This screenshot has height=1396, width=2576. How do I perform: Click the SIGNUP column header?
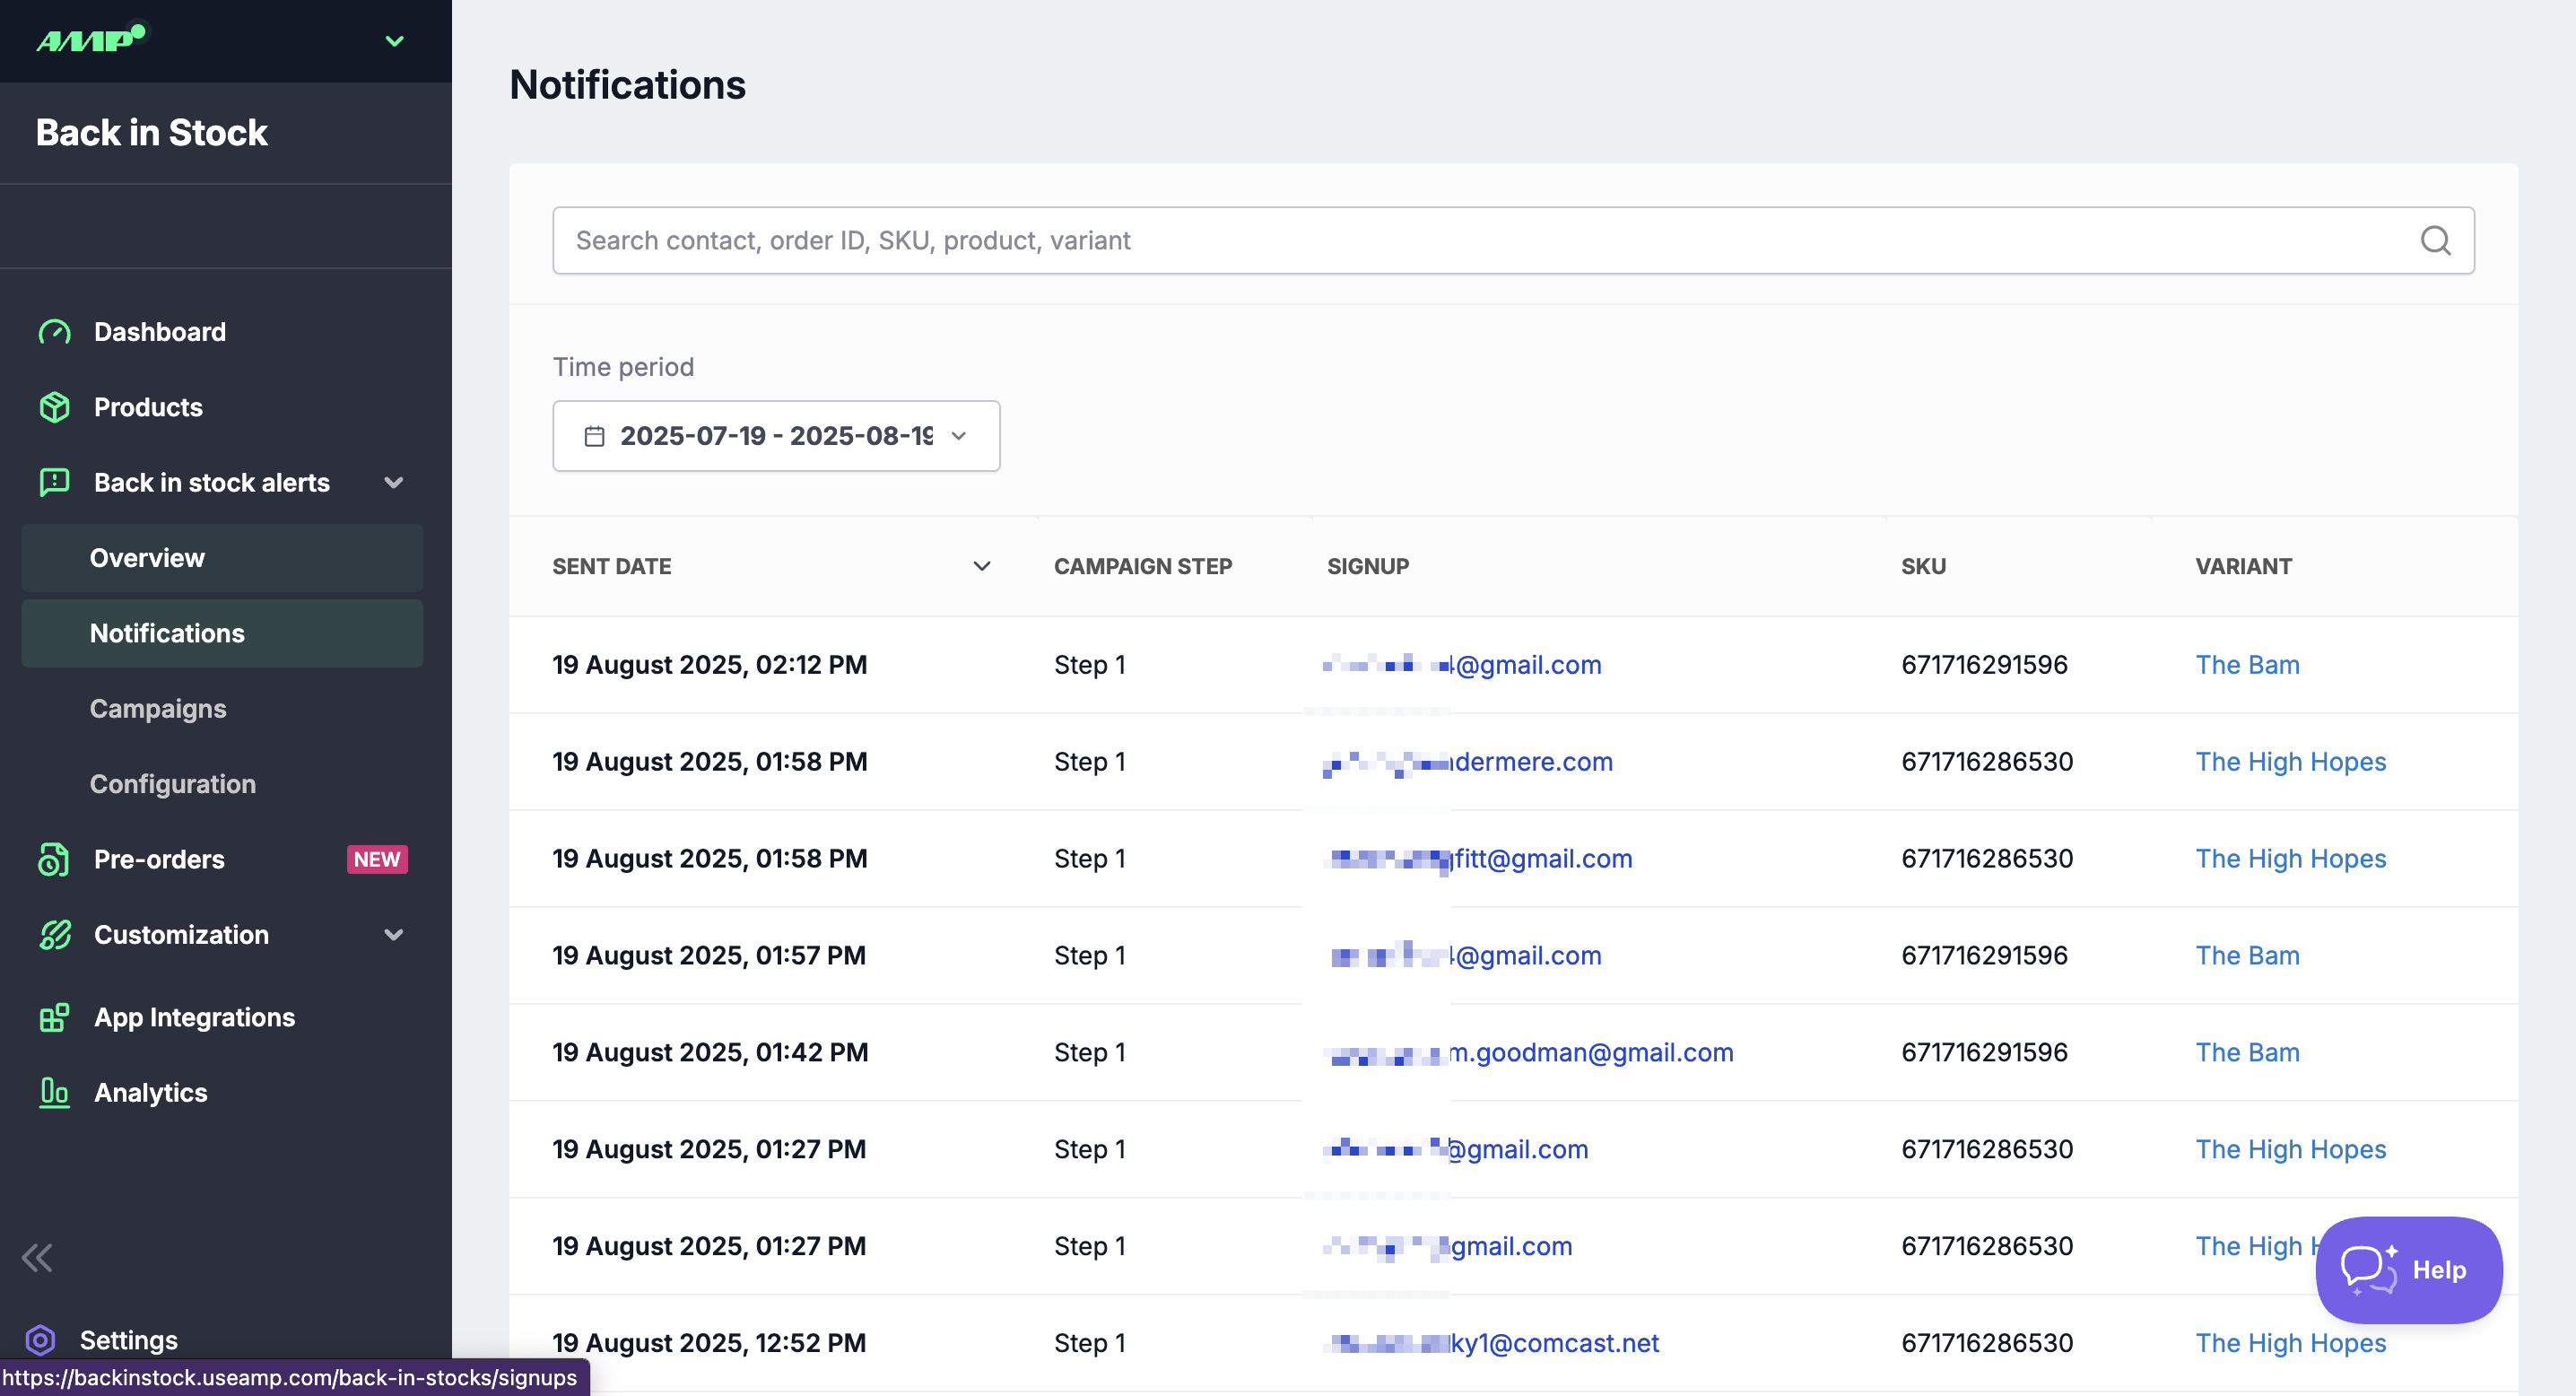click(x=1368, y=566)
